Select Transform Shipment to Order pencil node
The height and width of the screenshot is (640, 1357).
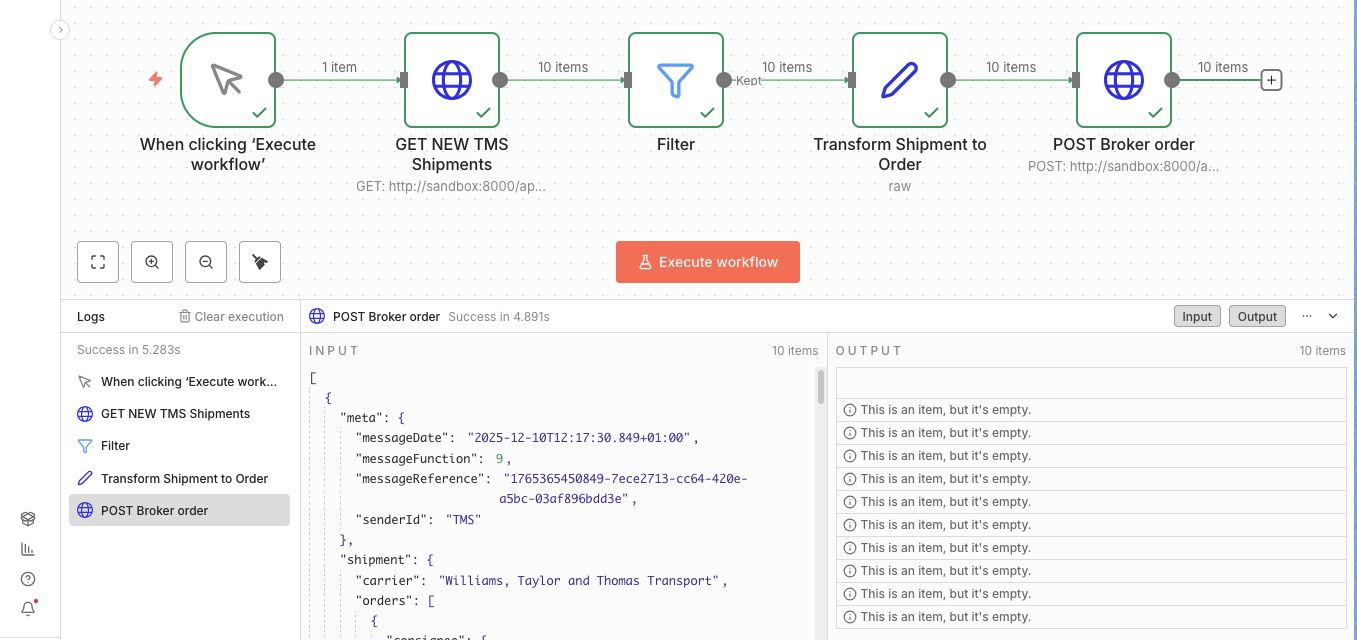pos(899,80)
